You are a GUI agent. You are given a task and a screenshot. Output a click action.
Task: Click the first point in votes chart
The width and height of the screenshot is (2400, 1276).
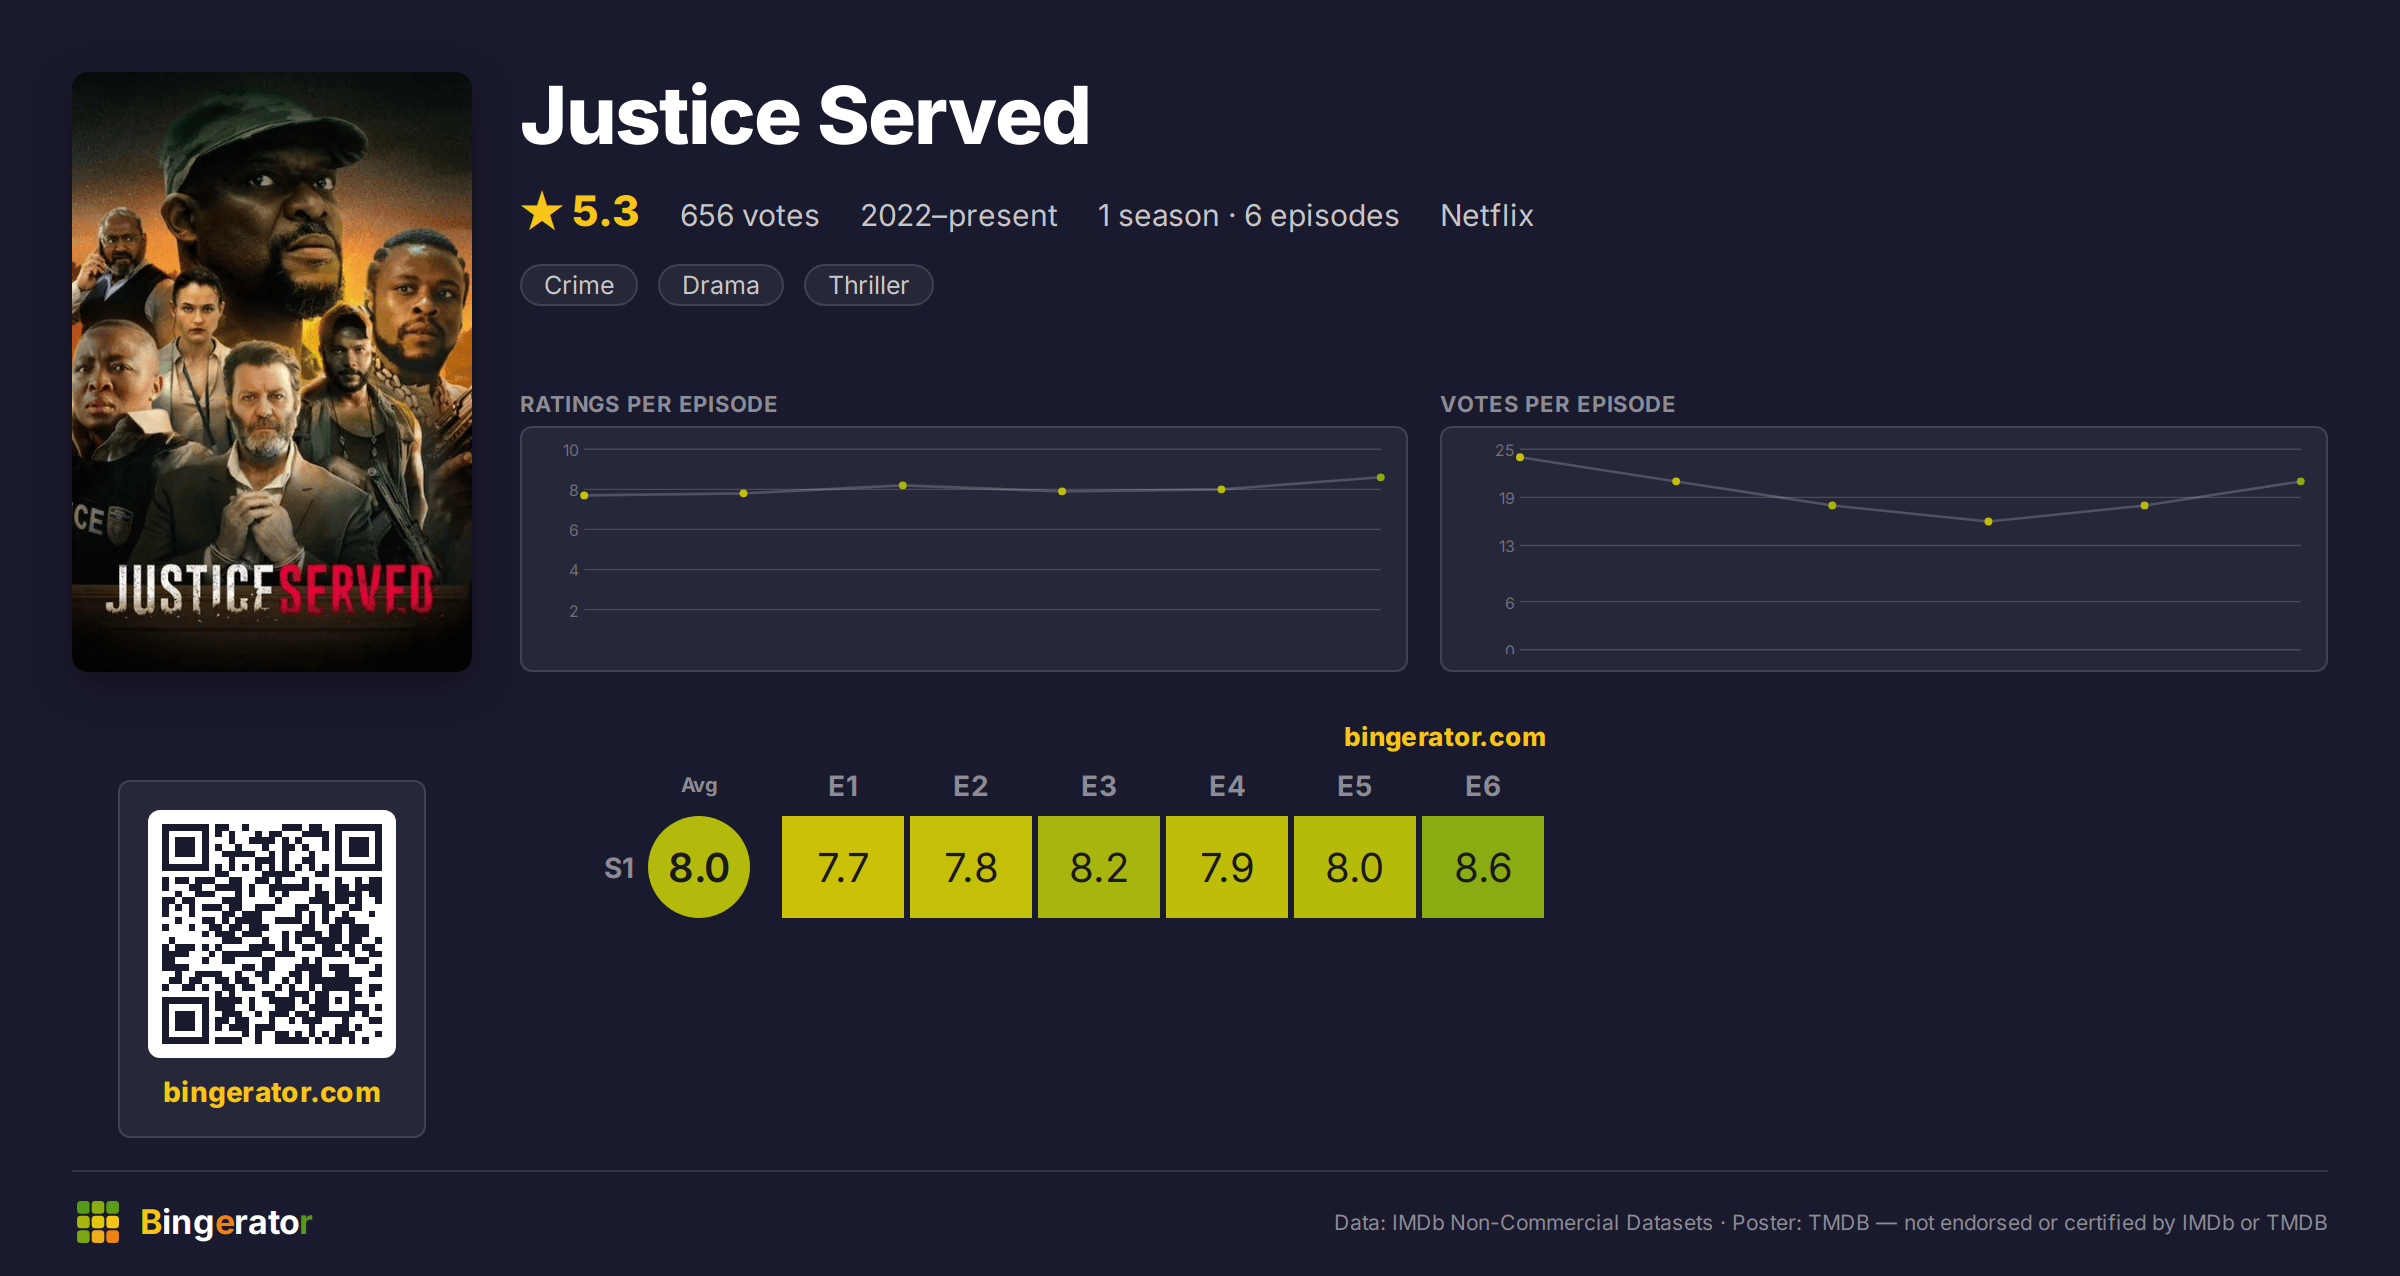point(1520,458)
